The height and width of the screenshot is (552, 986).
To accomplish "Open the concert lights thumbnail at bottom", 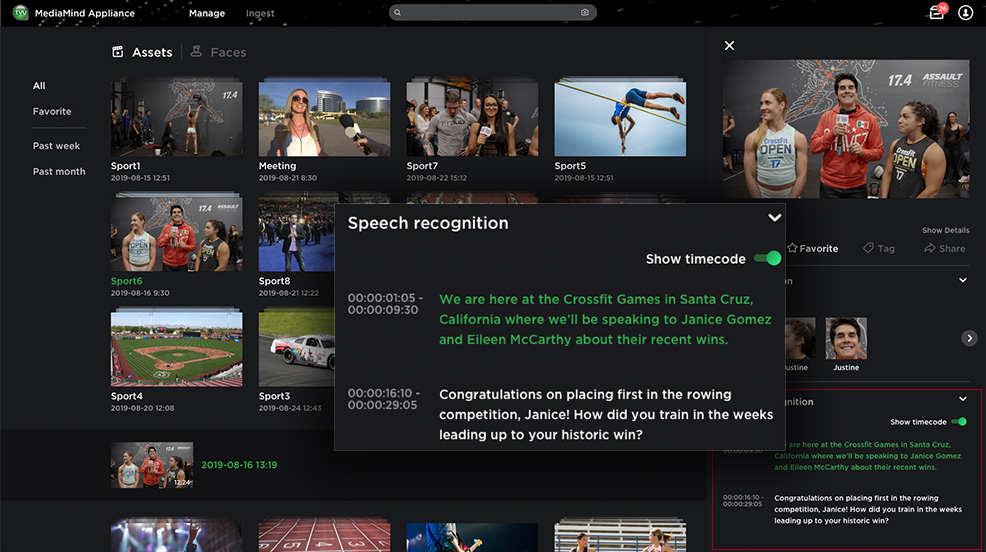I will click(177, 536).
